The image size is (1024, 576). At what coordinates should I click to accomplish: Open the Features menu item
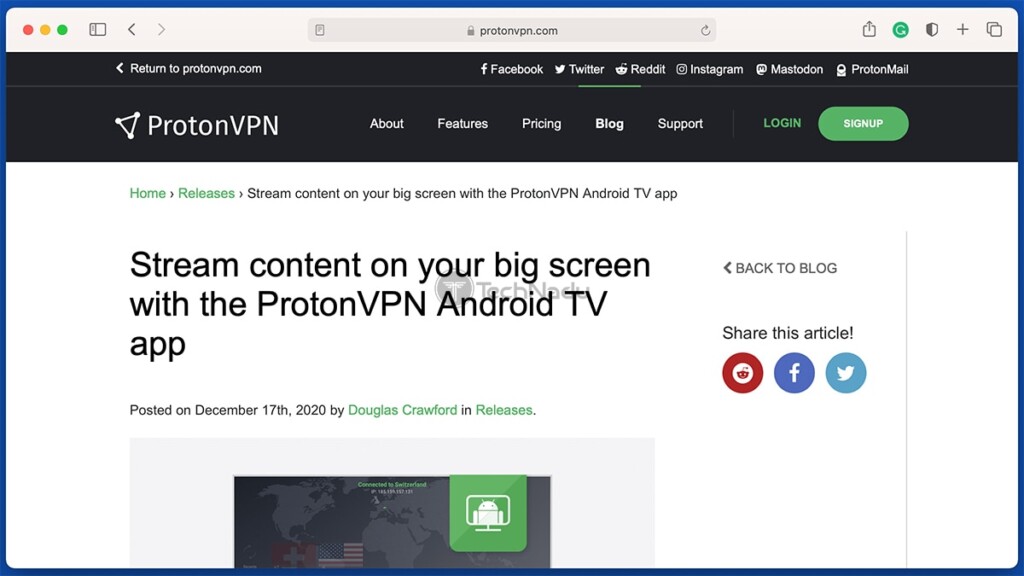click(462, 123)
